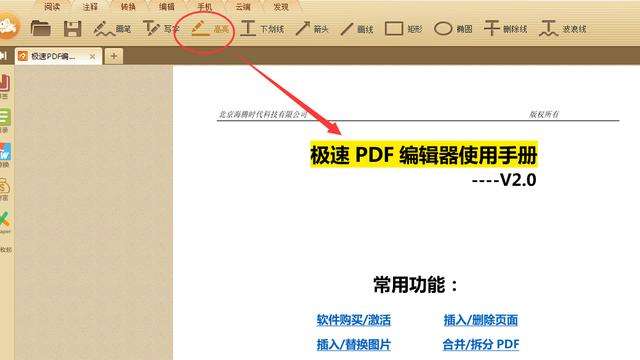Select the 写字 text writing tool

[x=161, y=29]
